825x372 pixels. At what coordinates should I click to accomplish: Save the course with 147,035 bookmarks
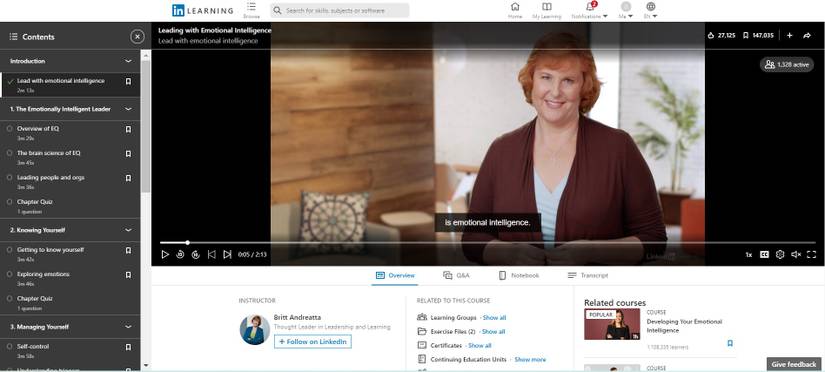[x=758, y=35]
